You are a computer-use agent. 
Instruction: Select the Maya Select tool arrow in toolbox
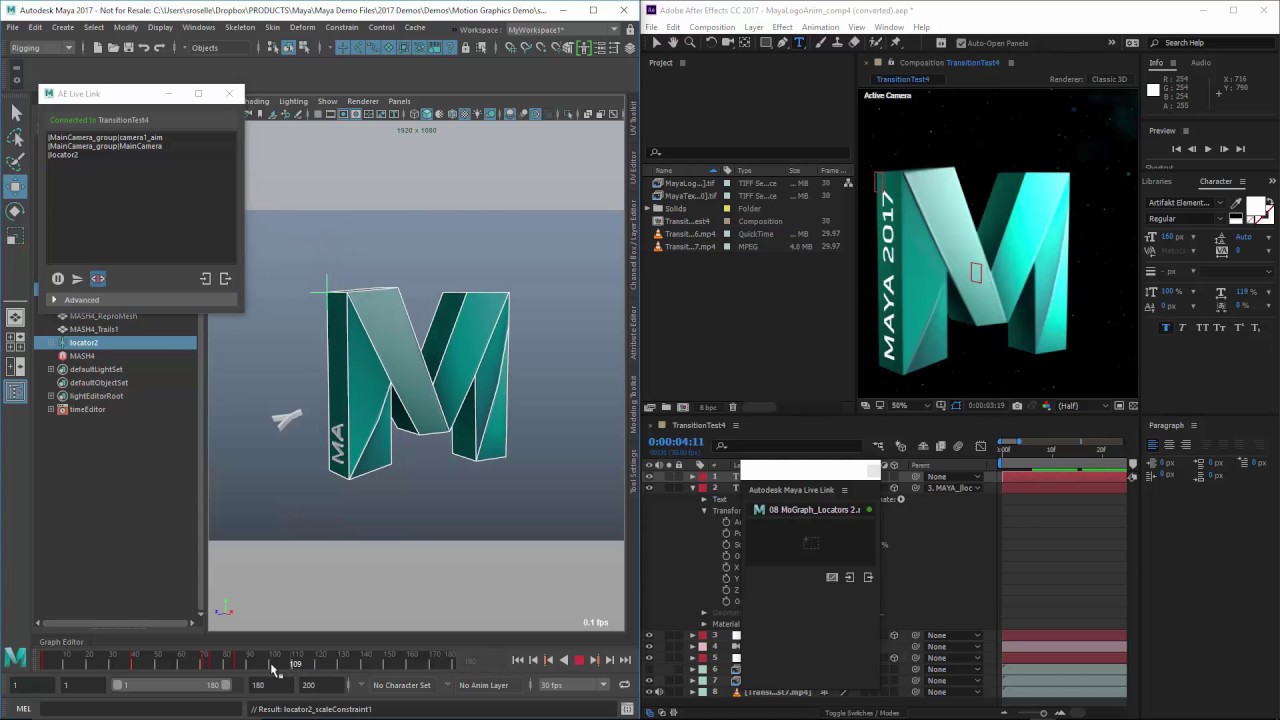point(16,113)
